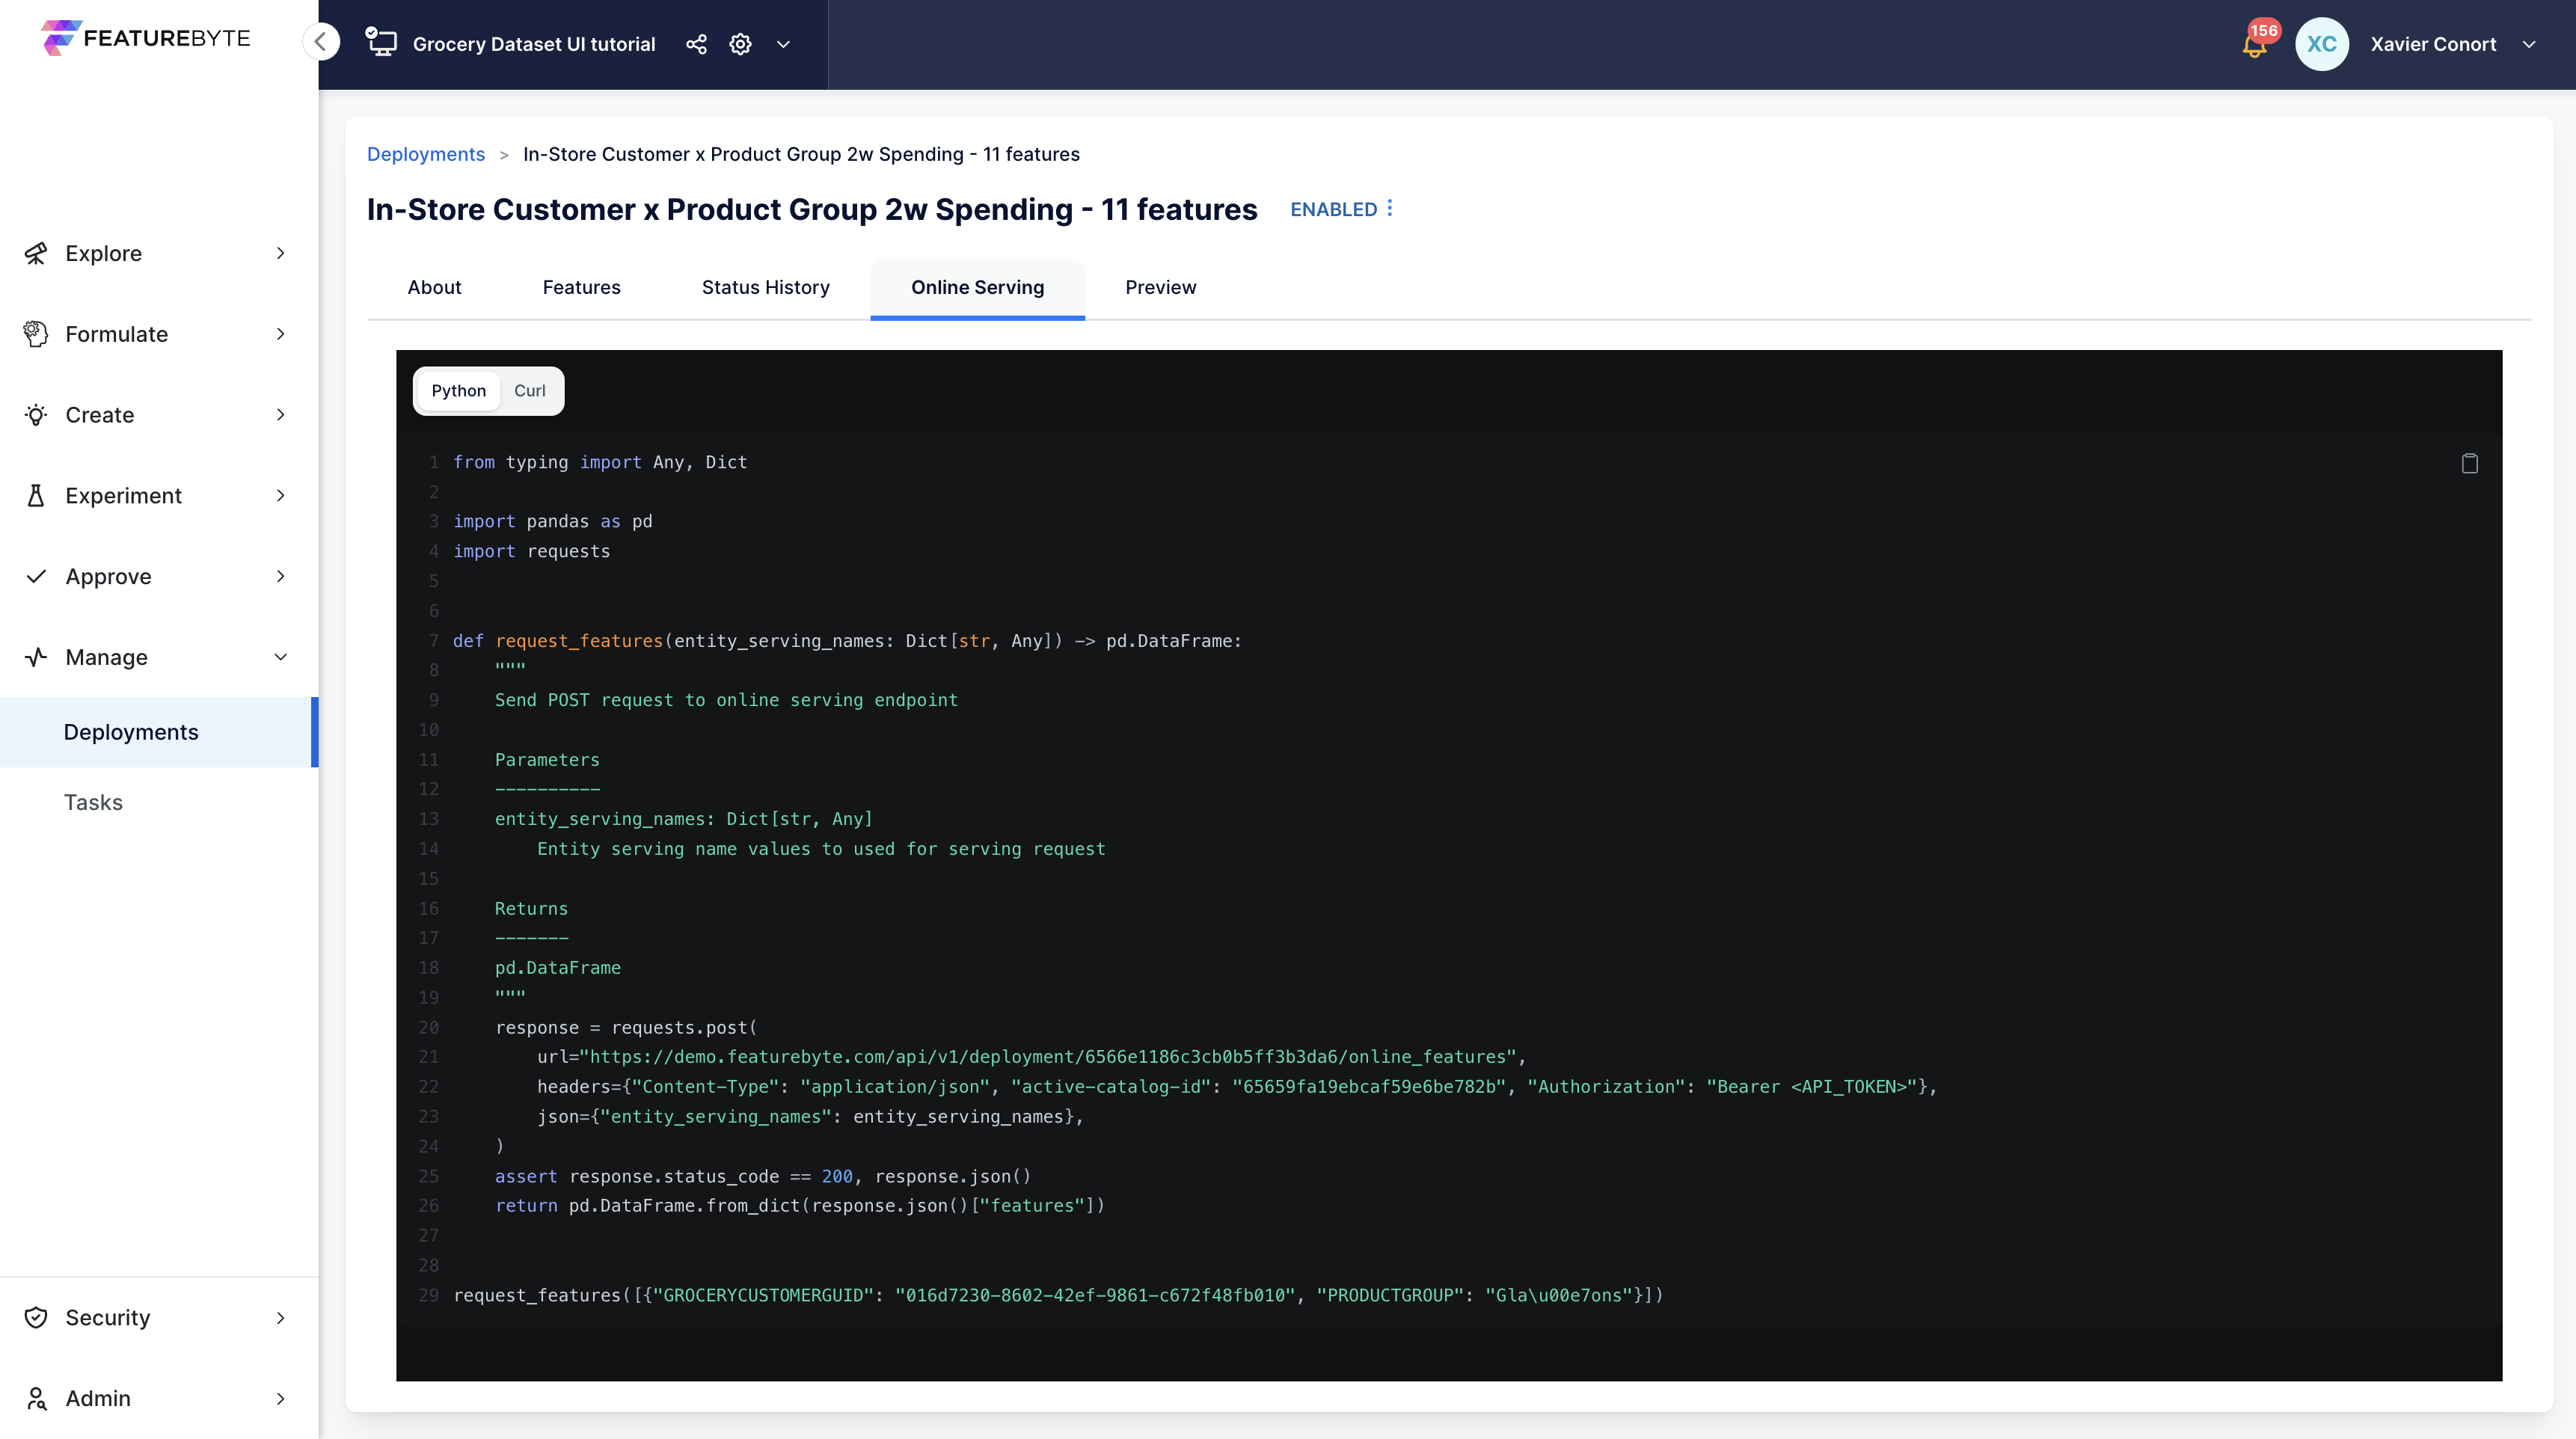Click the Approve checkmark icon

[x=36, y=576]
